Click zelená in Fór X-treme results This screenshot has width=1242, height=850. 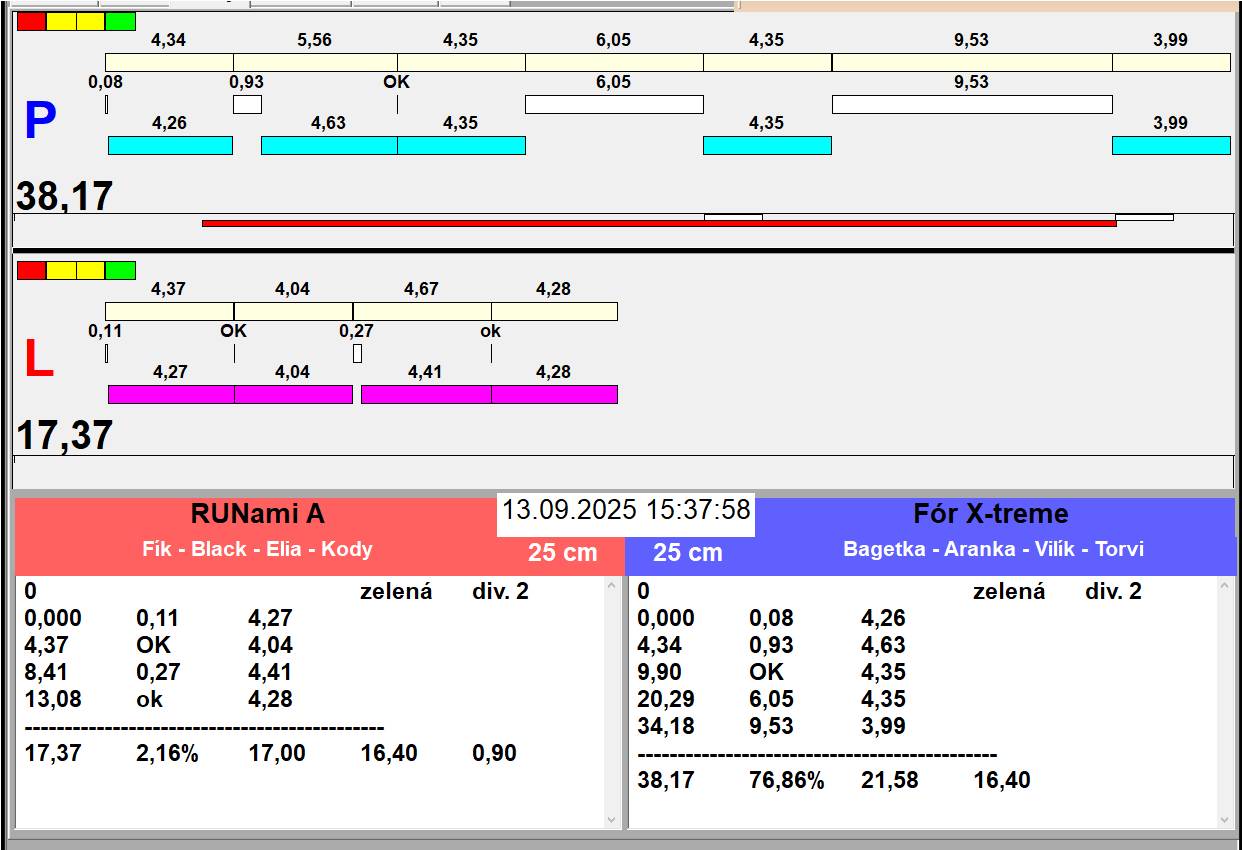1009,591
